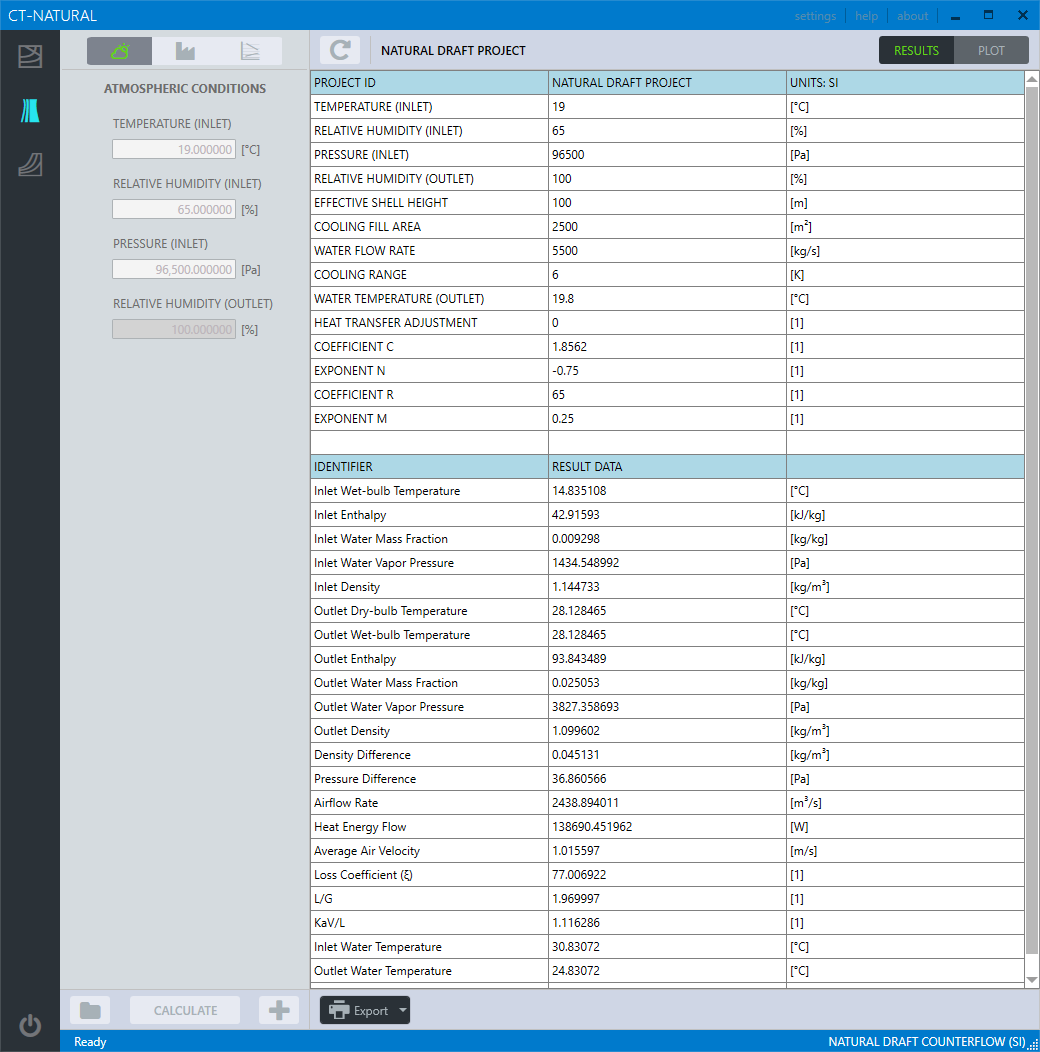This screenshot has height=1052, width=1040.
Task: Click 'NATURAL DRAFT COUNTERFLOW (SI)' status text
Action: [927, 1041]
